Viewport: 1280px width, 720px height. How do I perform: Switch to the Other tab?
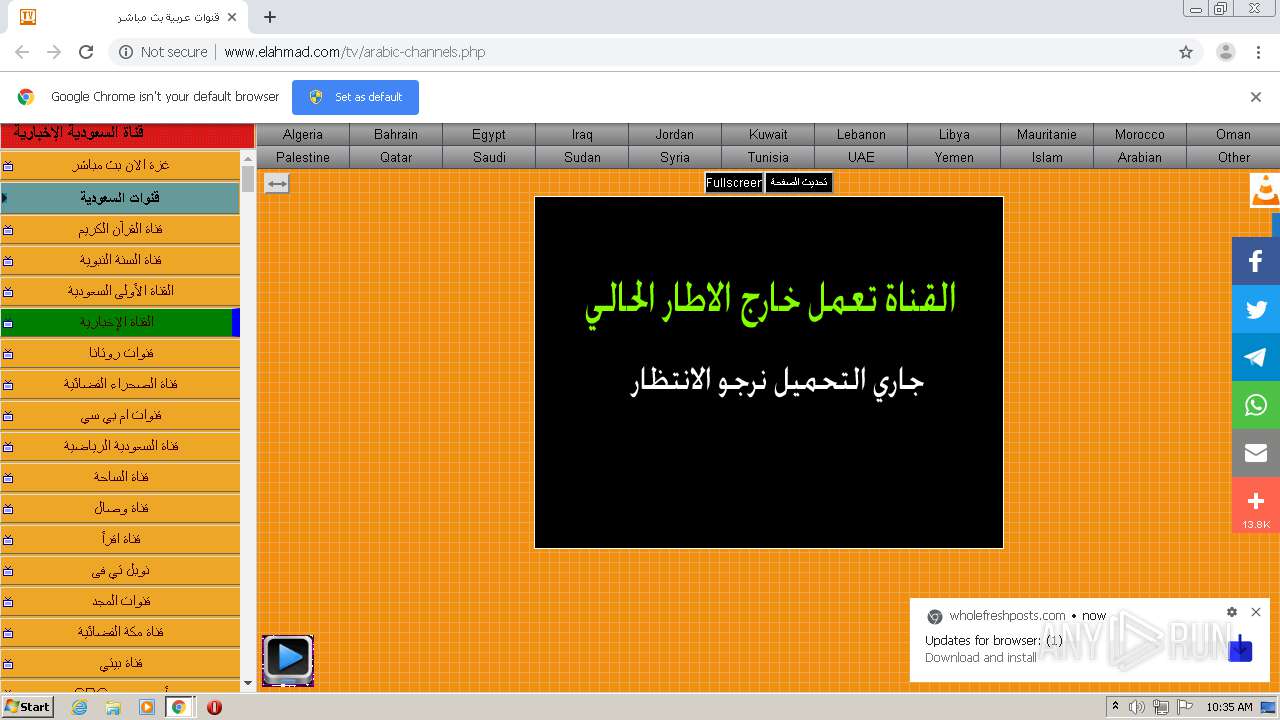pyautogui.click(x=1234, y=157)
